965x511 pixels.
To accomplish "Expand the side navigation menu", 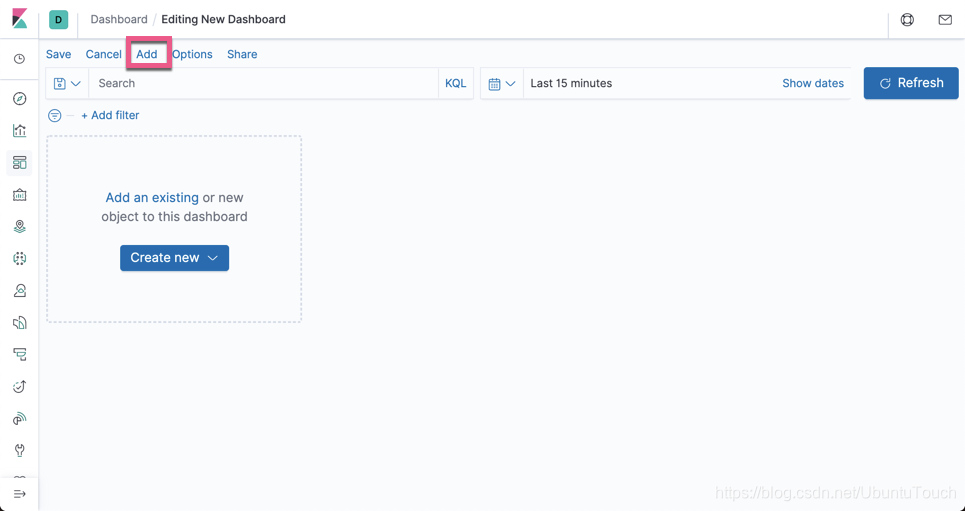I will click(x=20, y=494).
